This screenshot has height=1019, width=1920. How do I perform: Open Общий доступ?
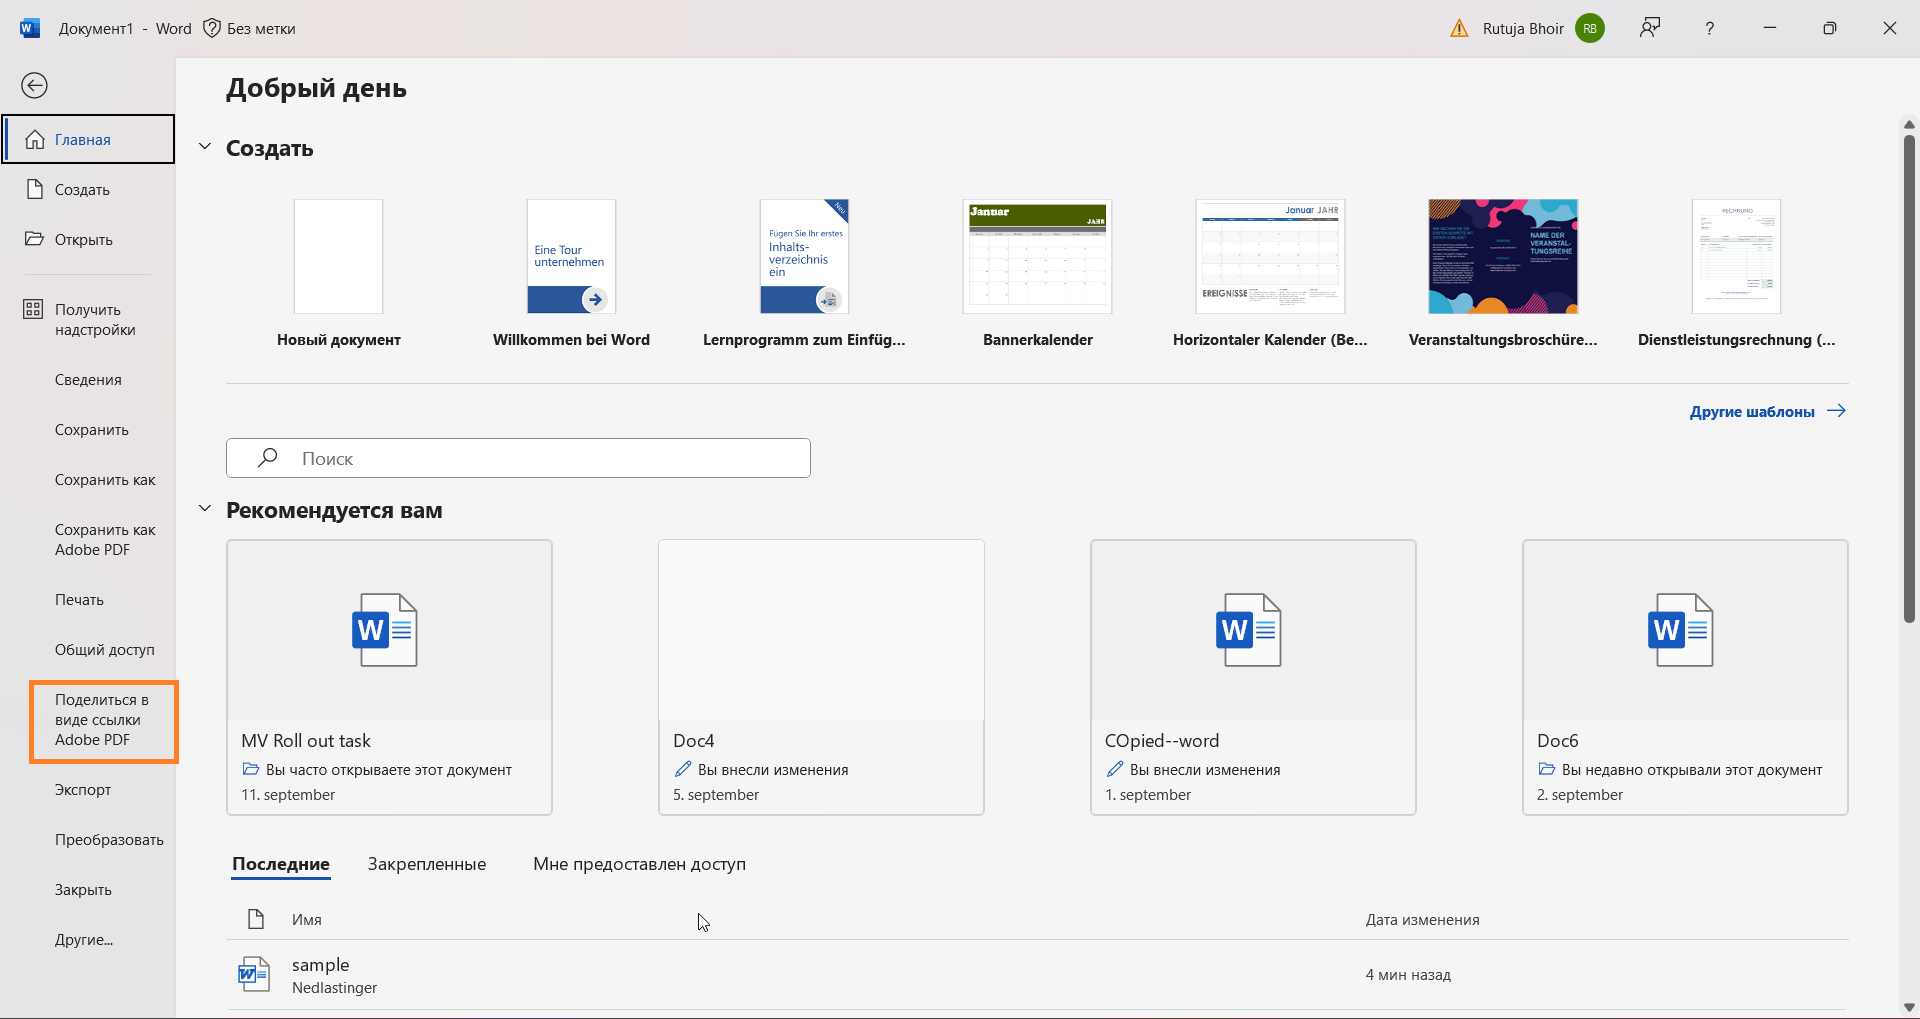coord(88,650)
